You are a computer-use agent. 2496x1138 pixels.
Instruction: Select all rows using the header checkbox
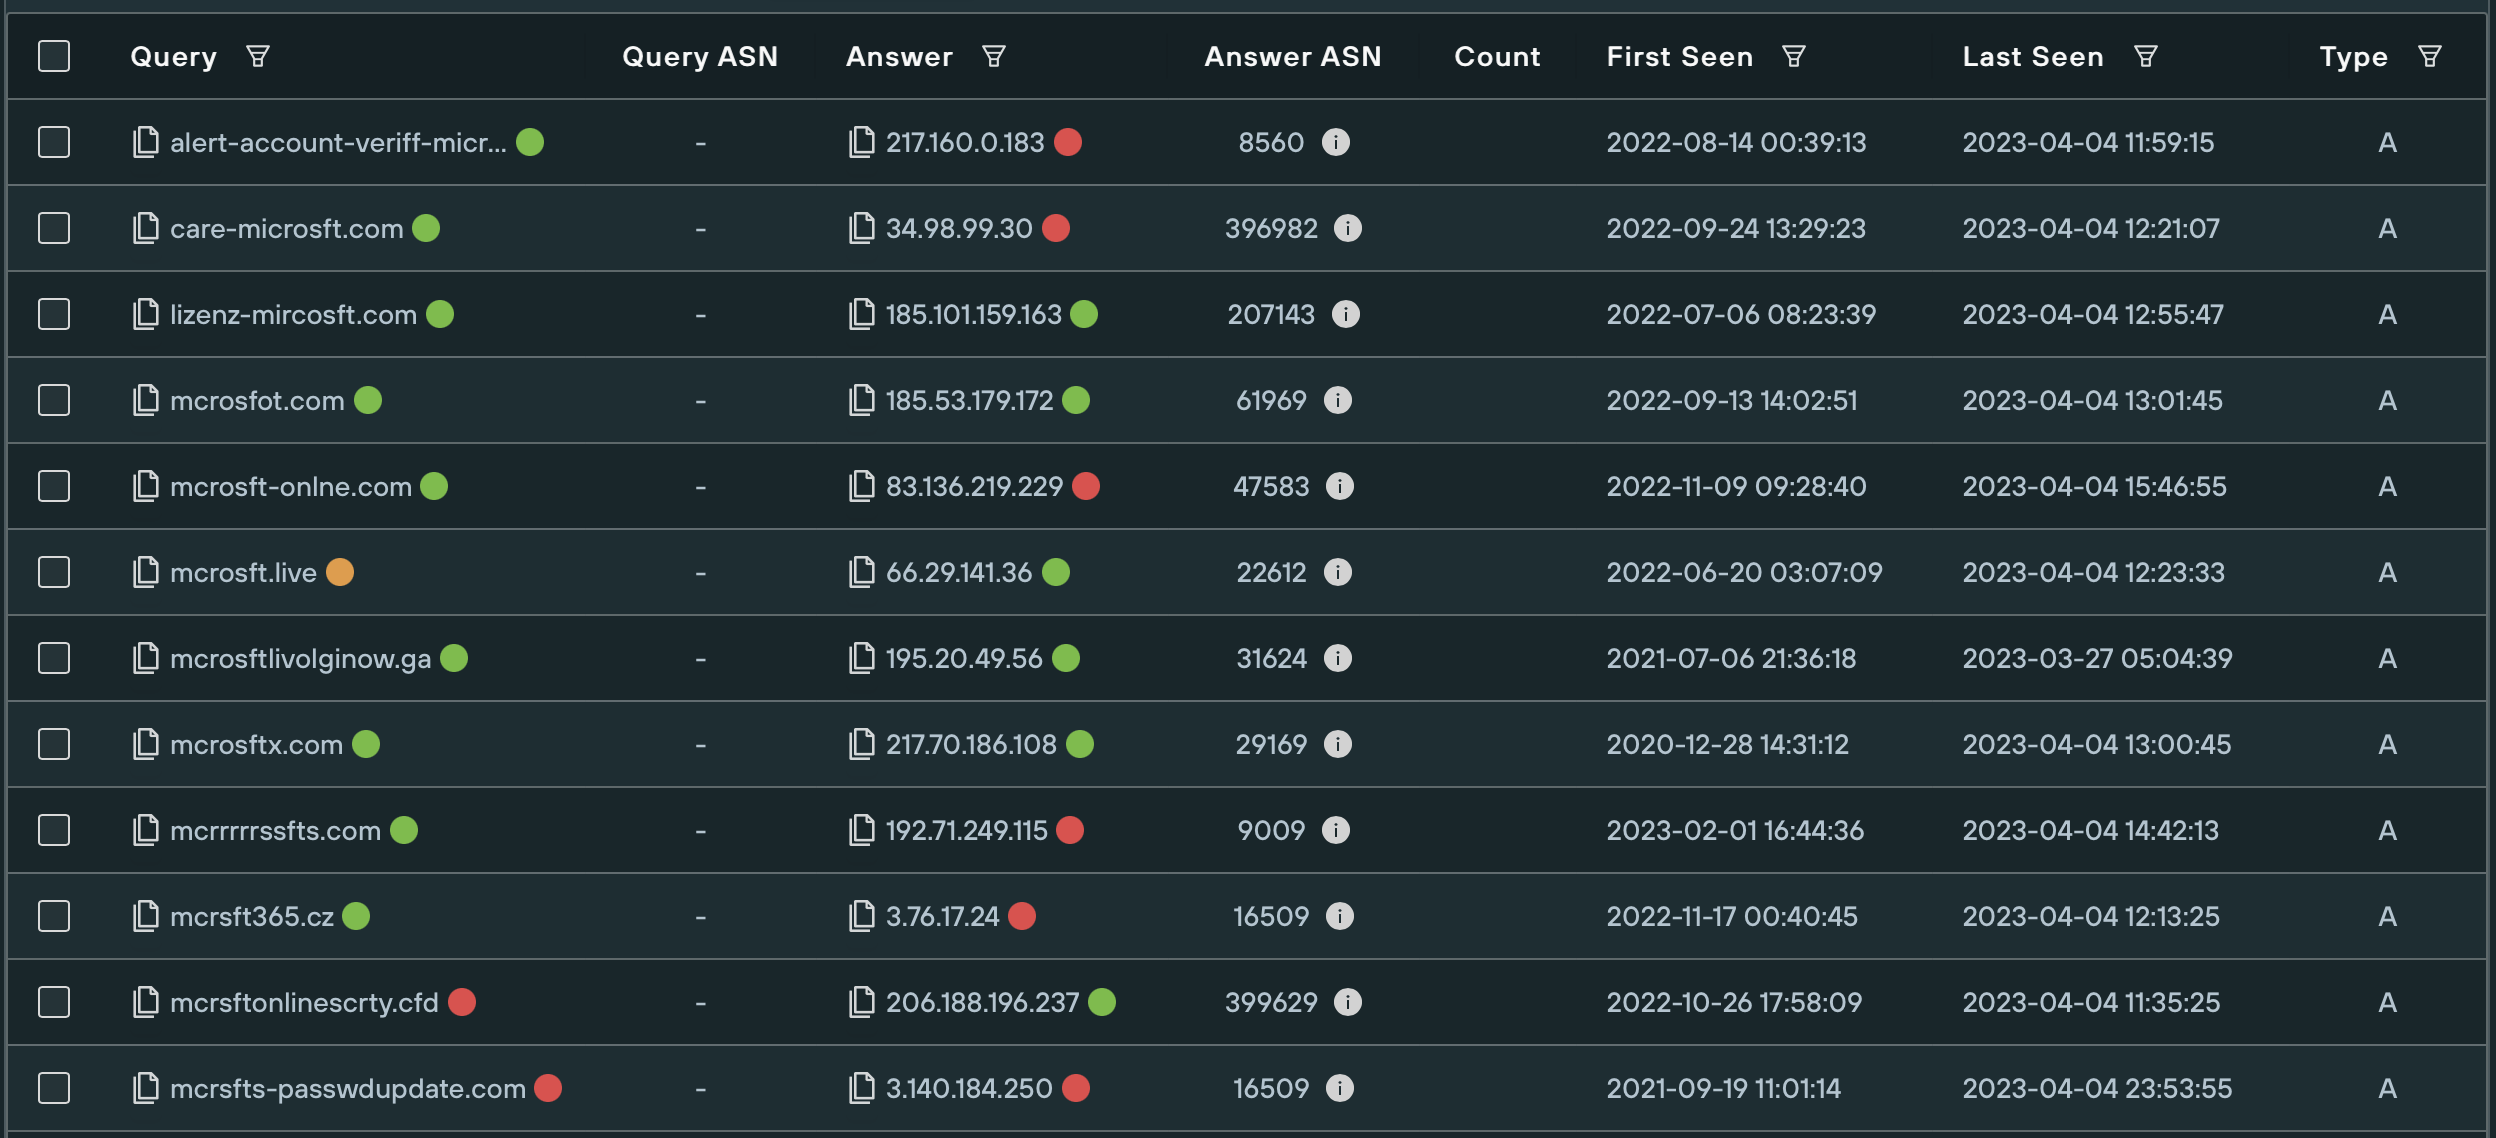[x=55, y=56]
